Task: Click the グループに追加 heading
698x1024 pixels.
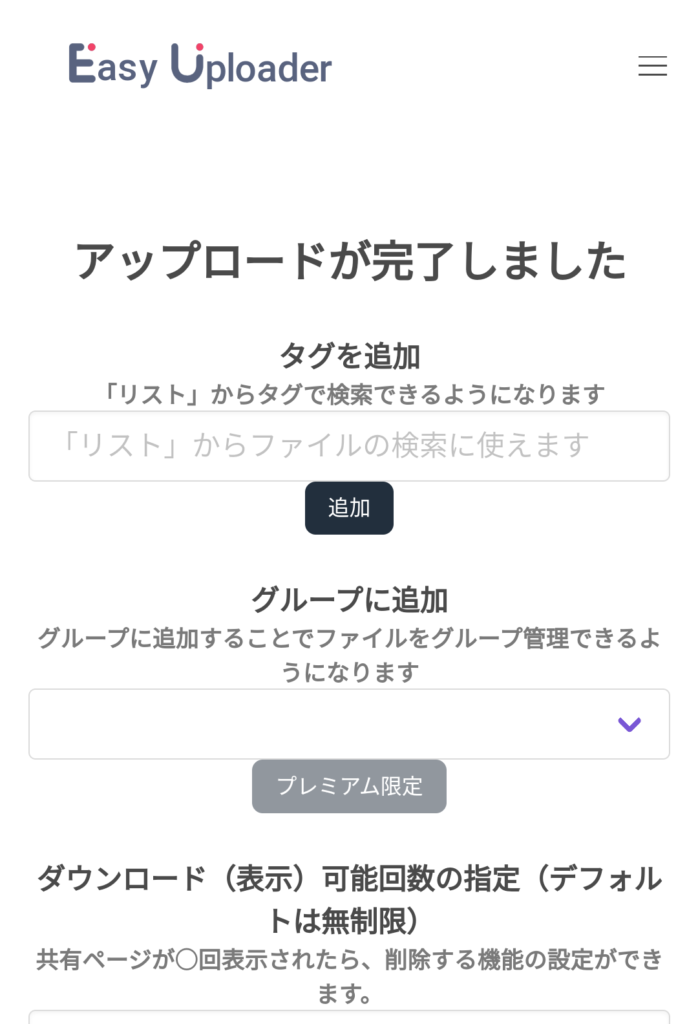Action: tap(349, 600)
